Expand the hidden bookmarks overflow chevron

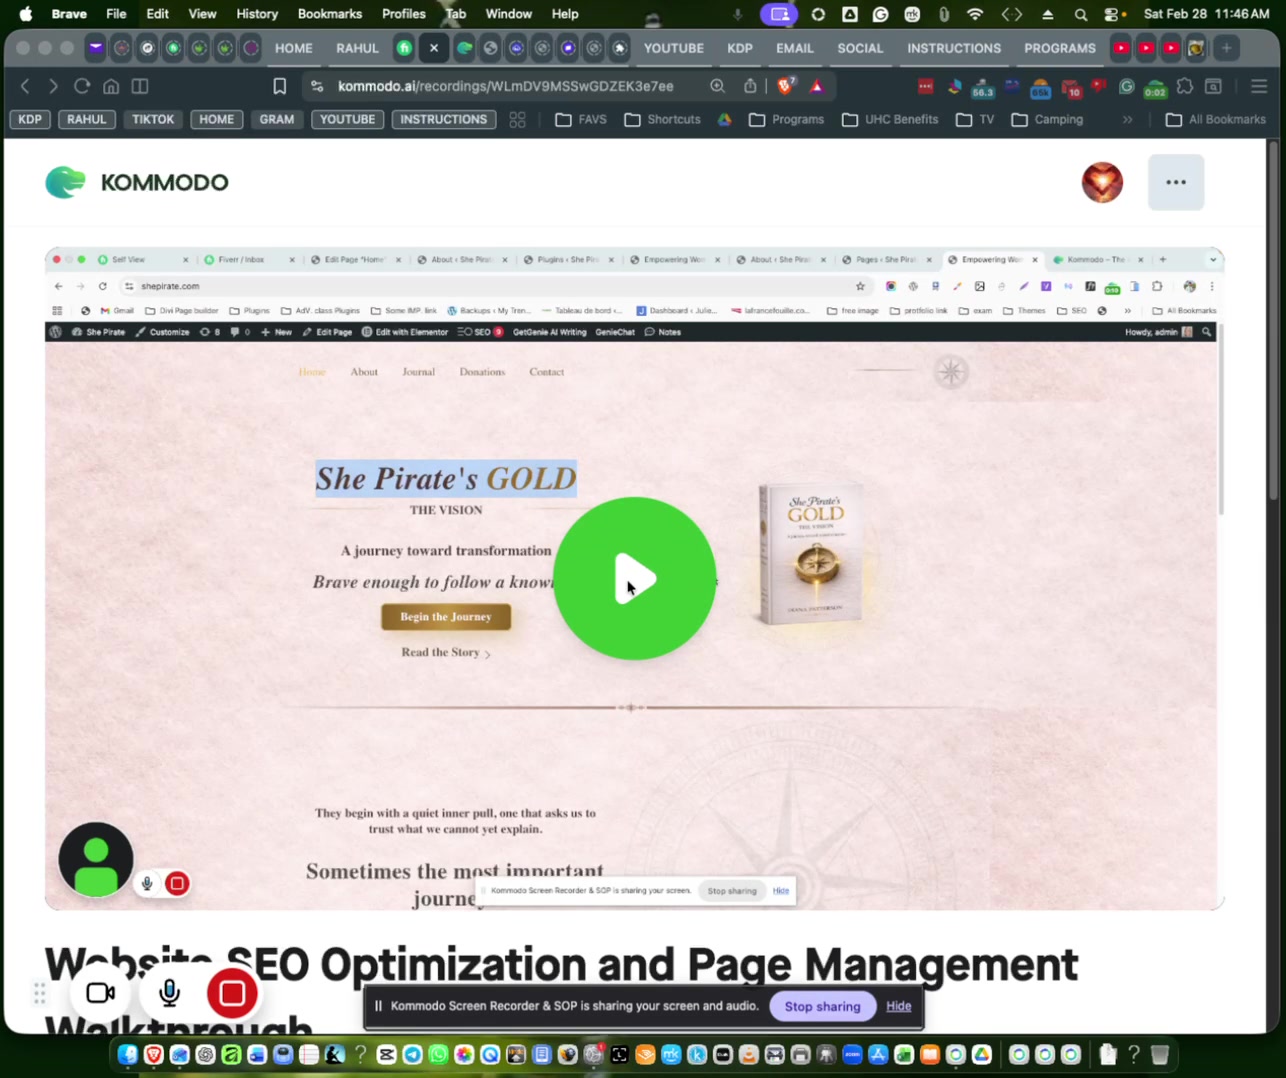click(x=1127, y=119)
